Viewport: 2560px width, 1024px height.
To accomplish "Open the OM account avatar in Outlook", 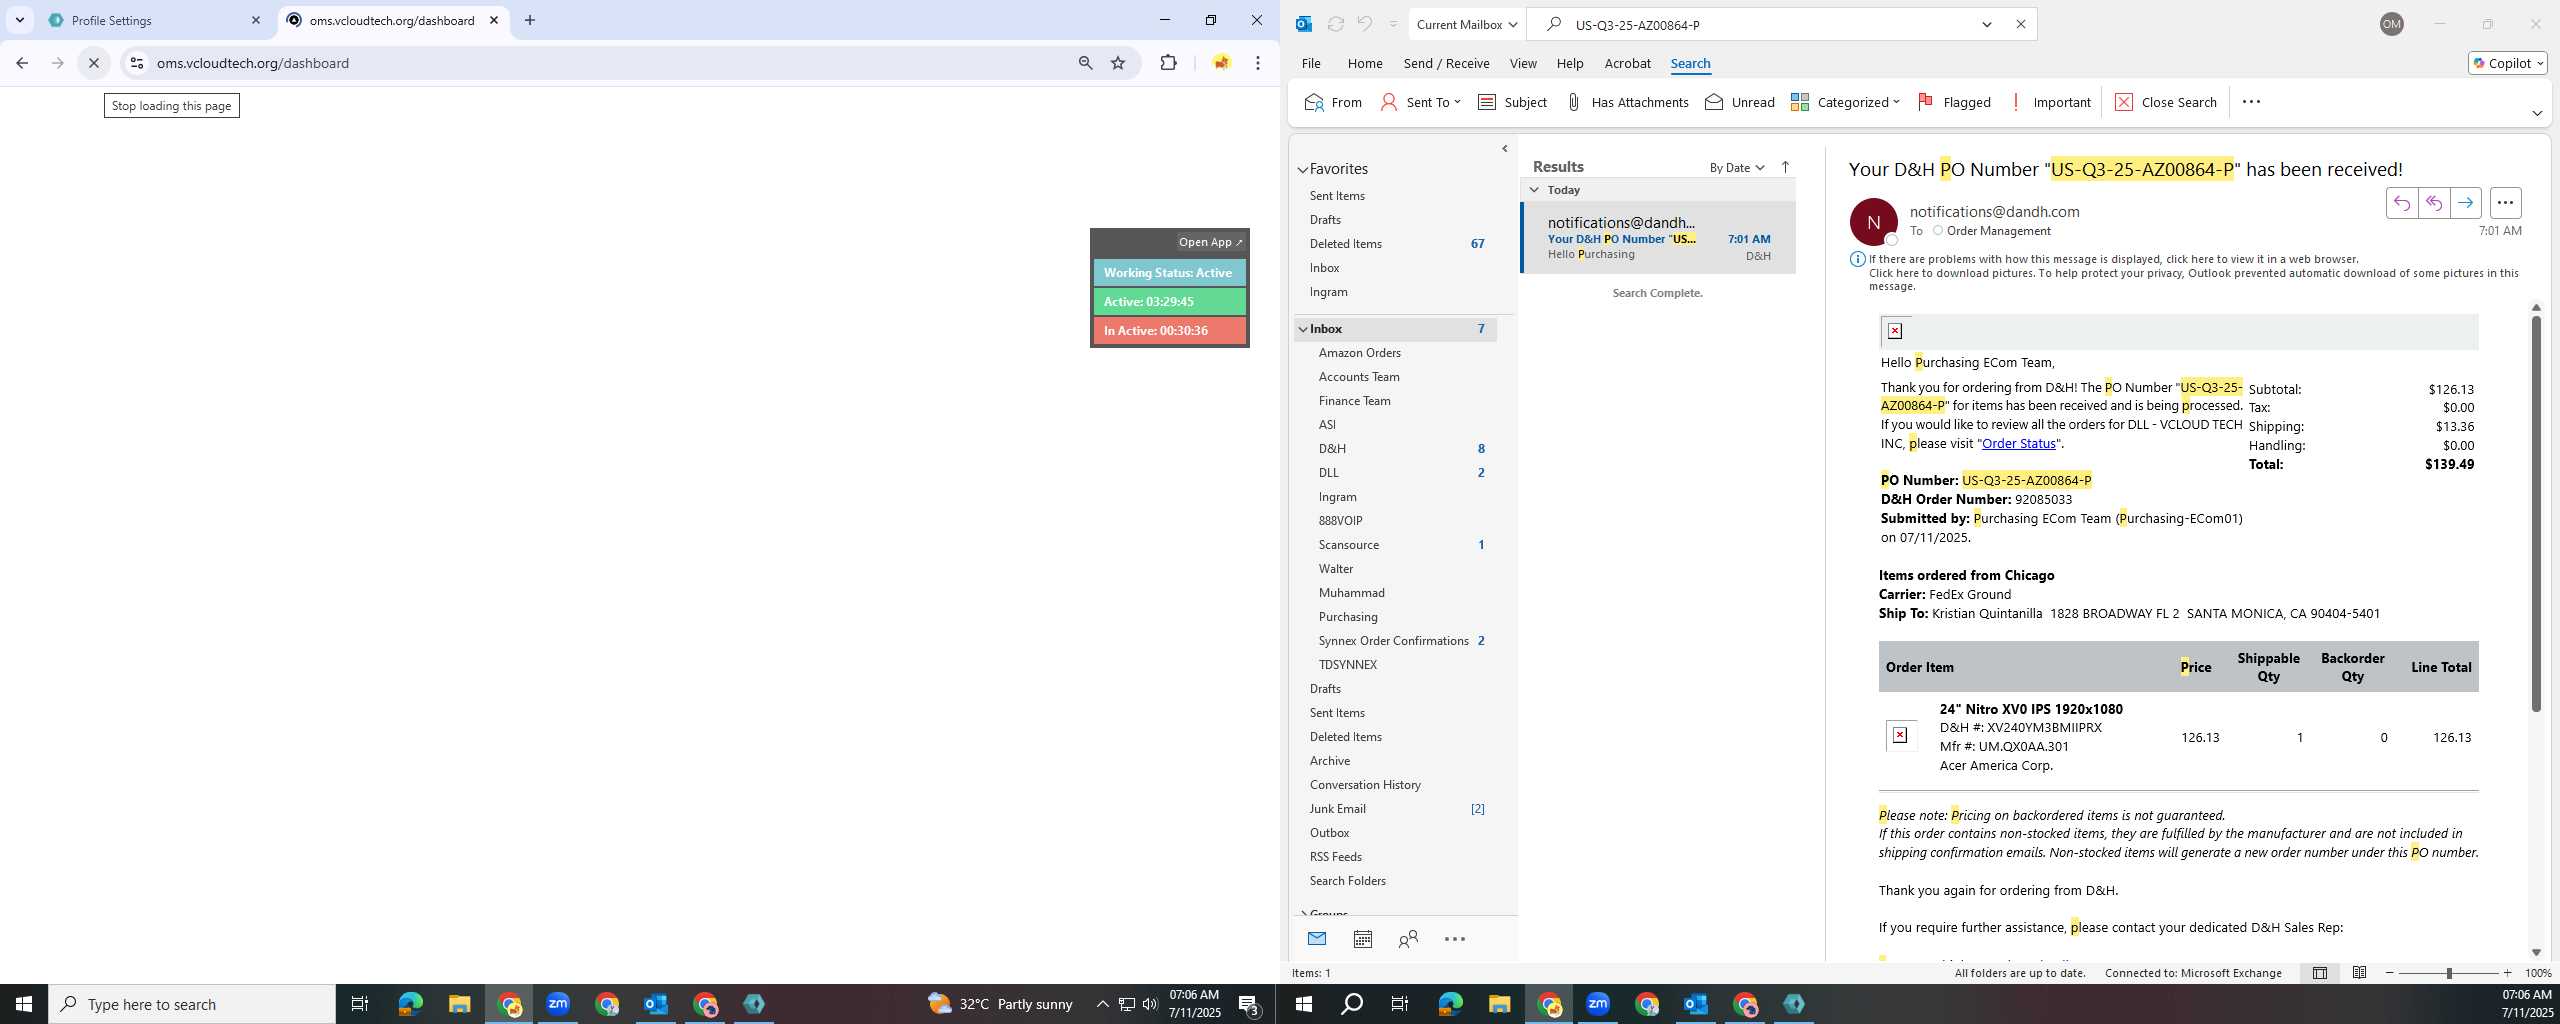I will (2391, 24).
